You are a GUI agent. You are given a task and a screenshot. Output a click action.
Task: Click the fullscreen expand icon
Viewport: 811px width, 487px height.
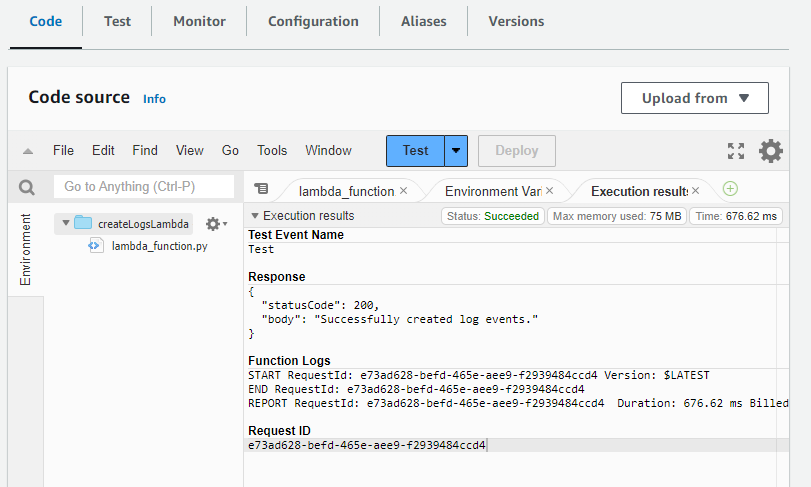pyautogui.click(x=736, y=151)
